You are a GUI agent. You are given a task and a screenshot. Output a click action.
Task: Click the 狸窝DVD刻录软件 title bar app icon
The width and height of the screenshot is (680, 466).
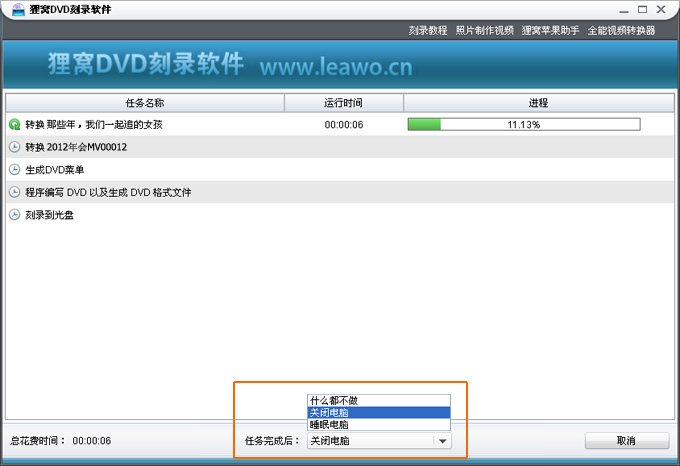[18, 10]
